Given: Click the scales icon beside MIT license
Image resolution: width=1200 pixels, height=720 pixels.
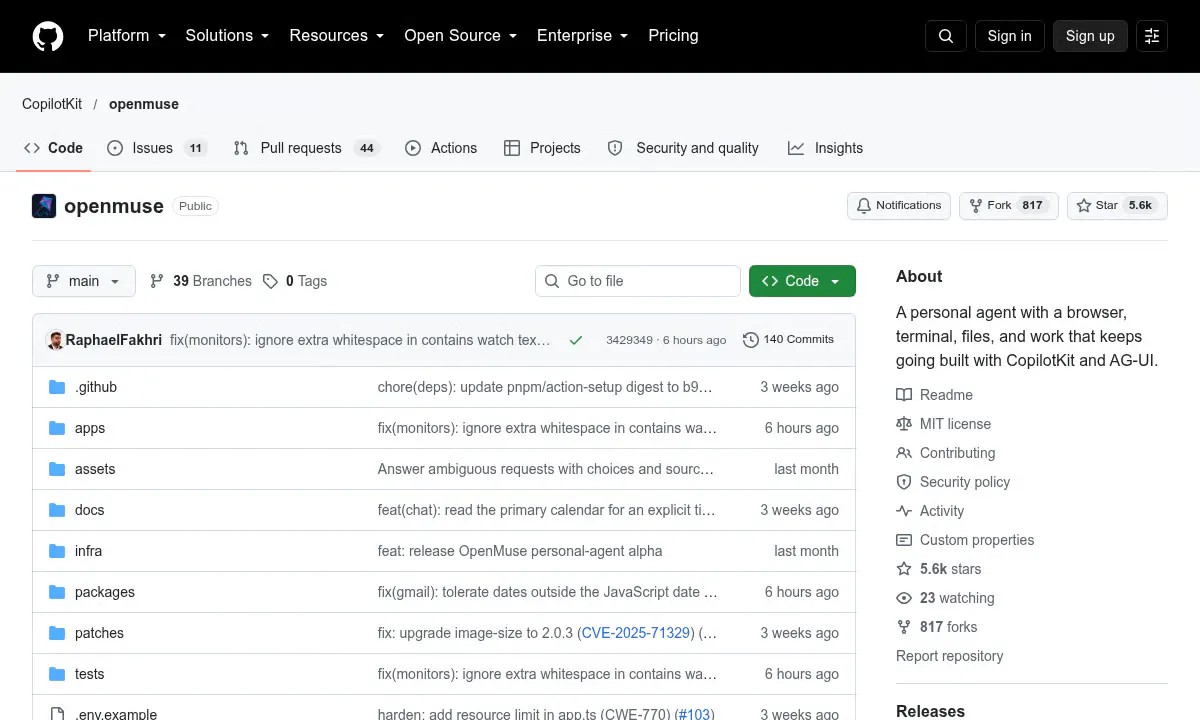Looking at the screenshot, I should point(904,424).
